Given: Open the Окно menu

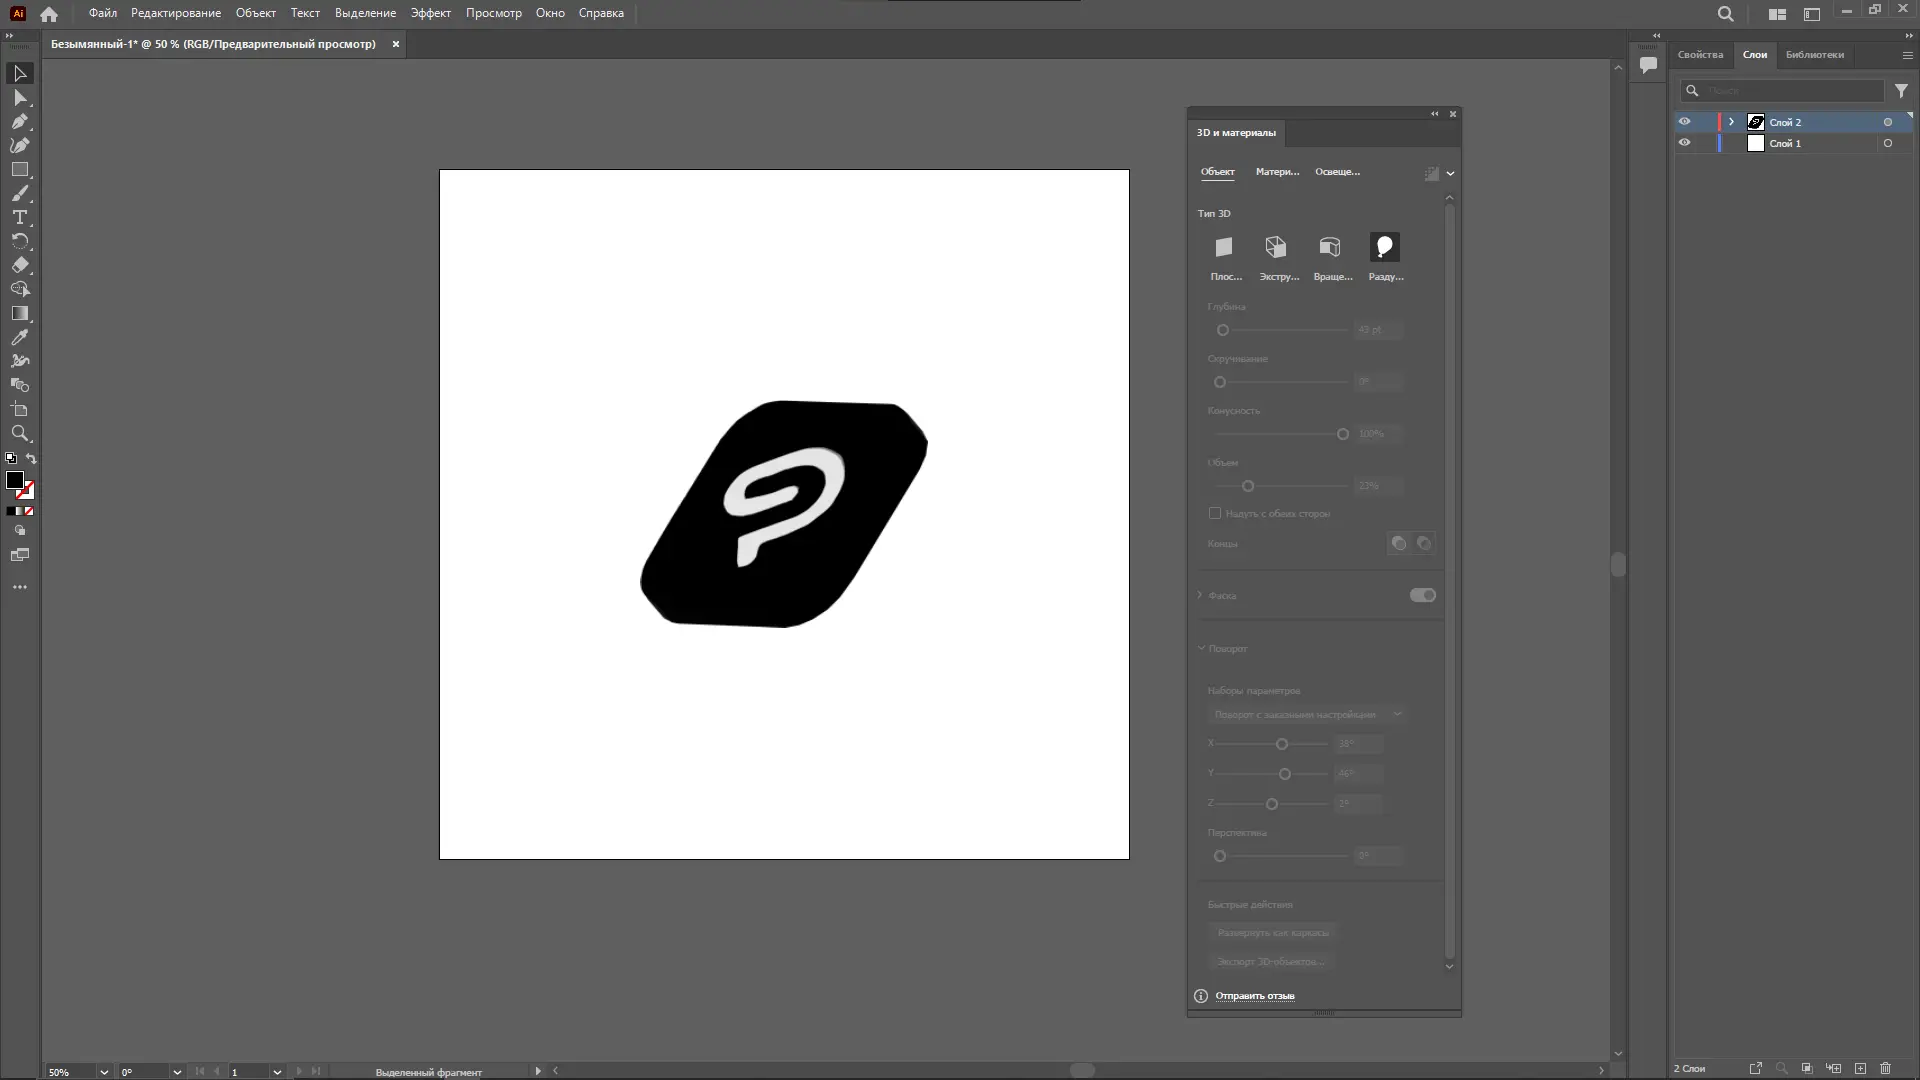Looking at the screenshot, I should pos(550,13).
